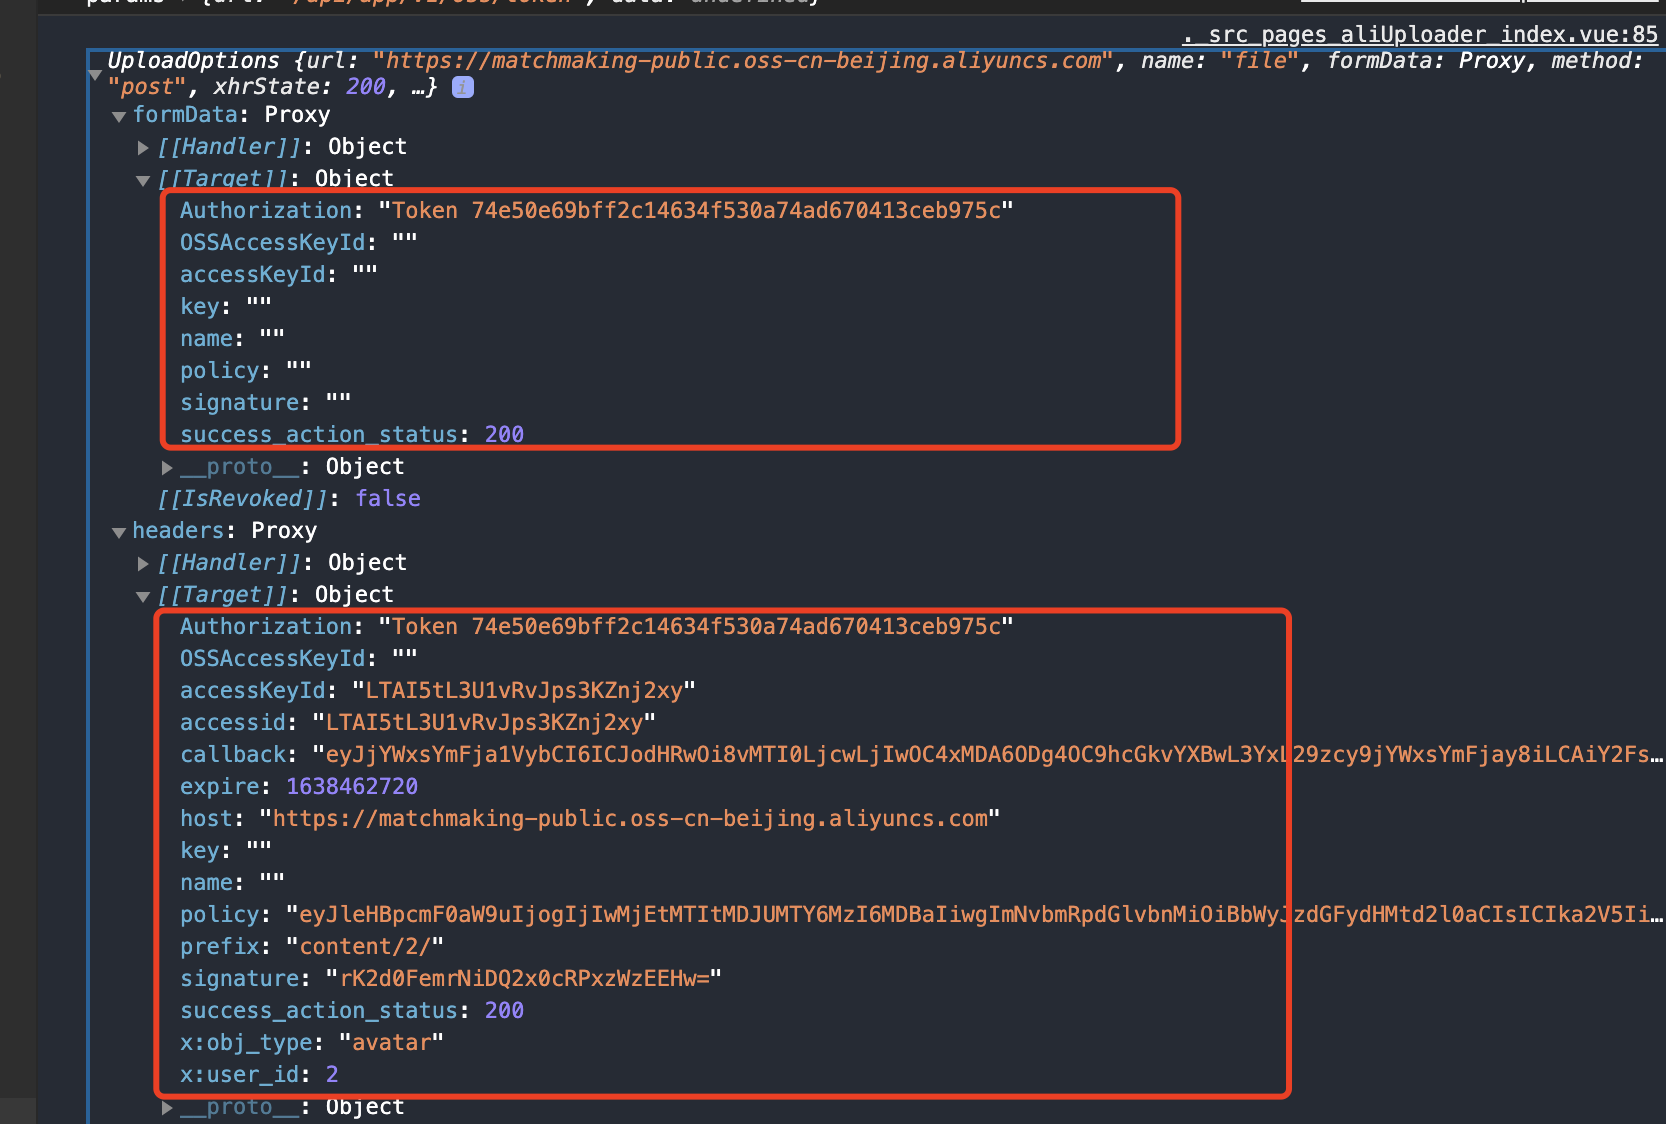Select the expire timestamp 1638462720

point(352,786)
